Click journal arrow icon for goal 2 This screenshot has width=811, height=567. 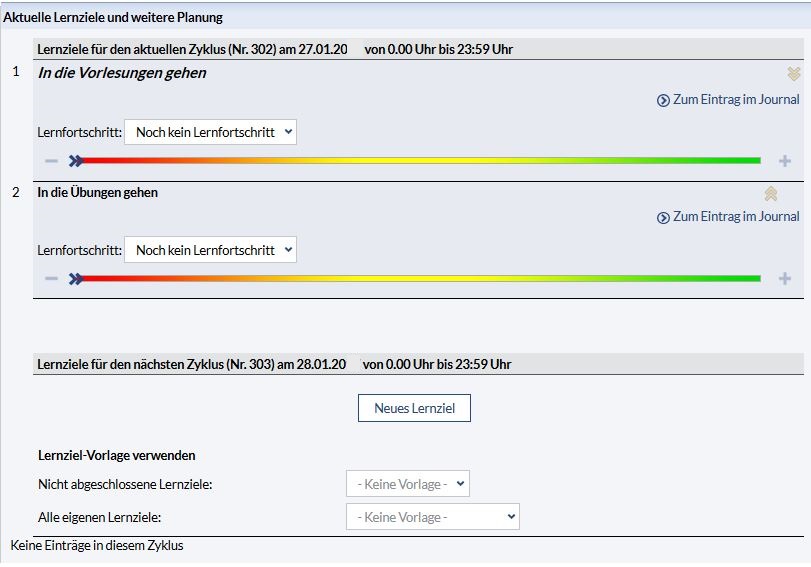(x=663, y=217)
